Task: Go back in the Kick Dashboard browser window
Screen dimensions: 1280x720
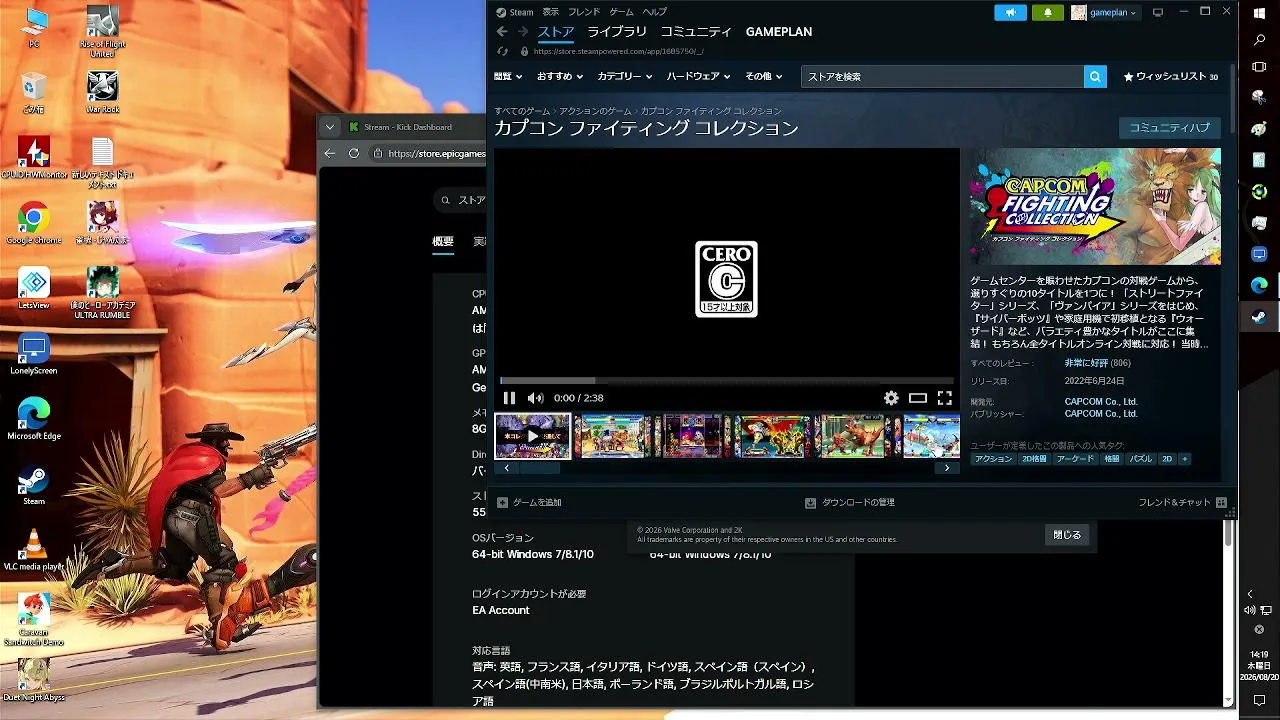Action: click(x=330, y=153)
